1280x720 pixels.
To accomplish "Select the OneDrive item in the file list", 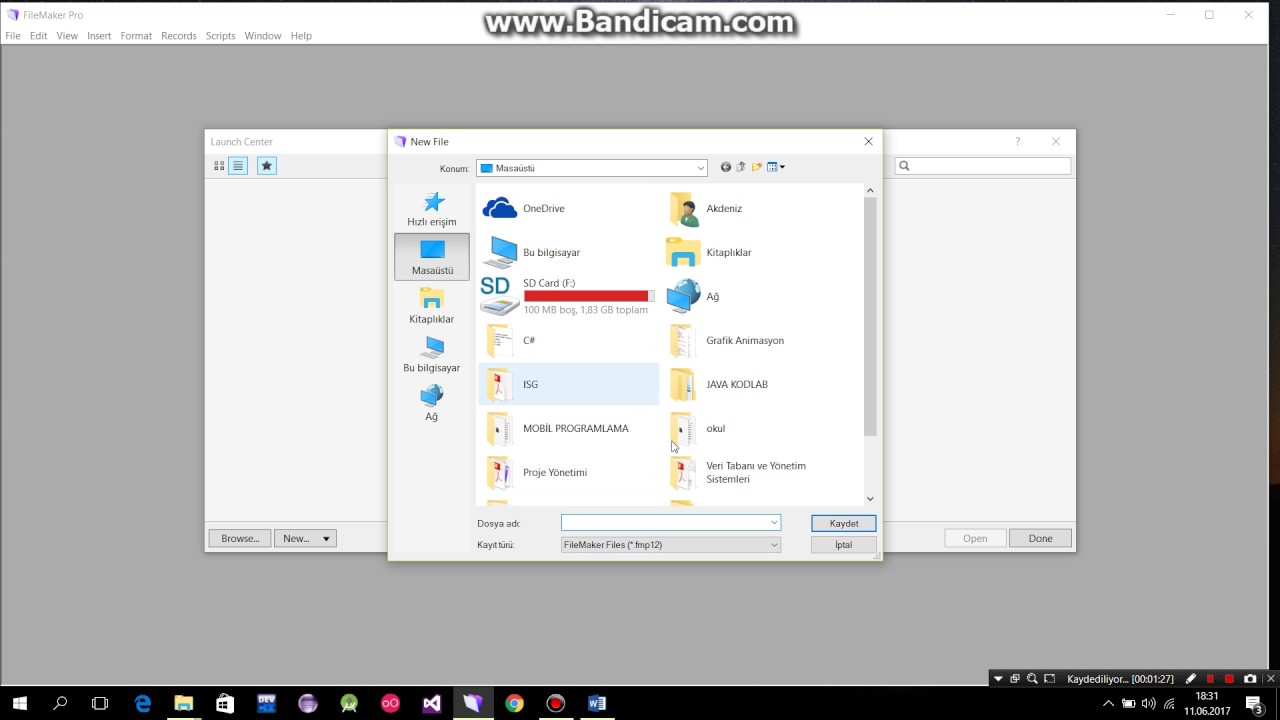I will (568, 208).
